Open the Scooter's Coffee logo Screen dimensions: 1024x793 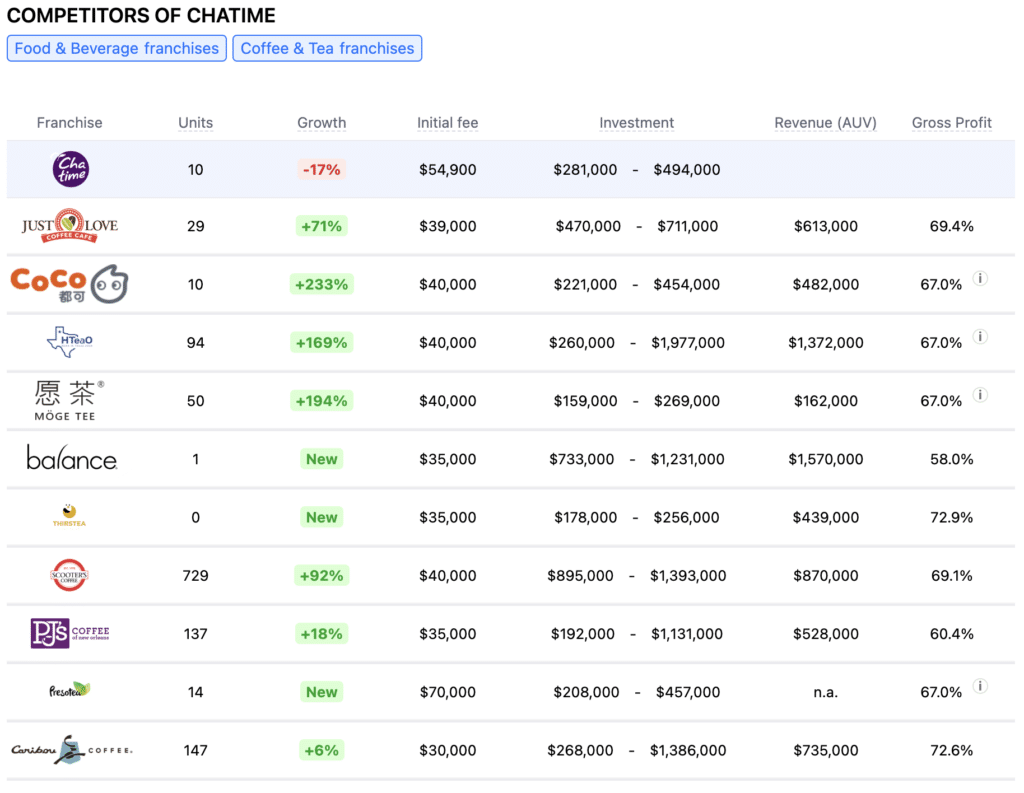click(69, 575)
